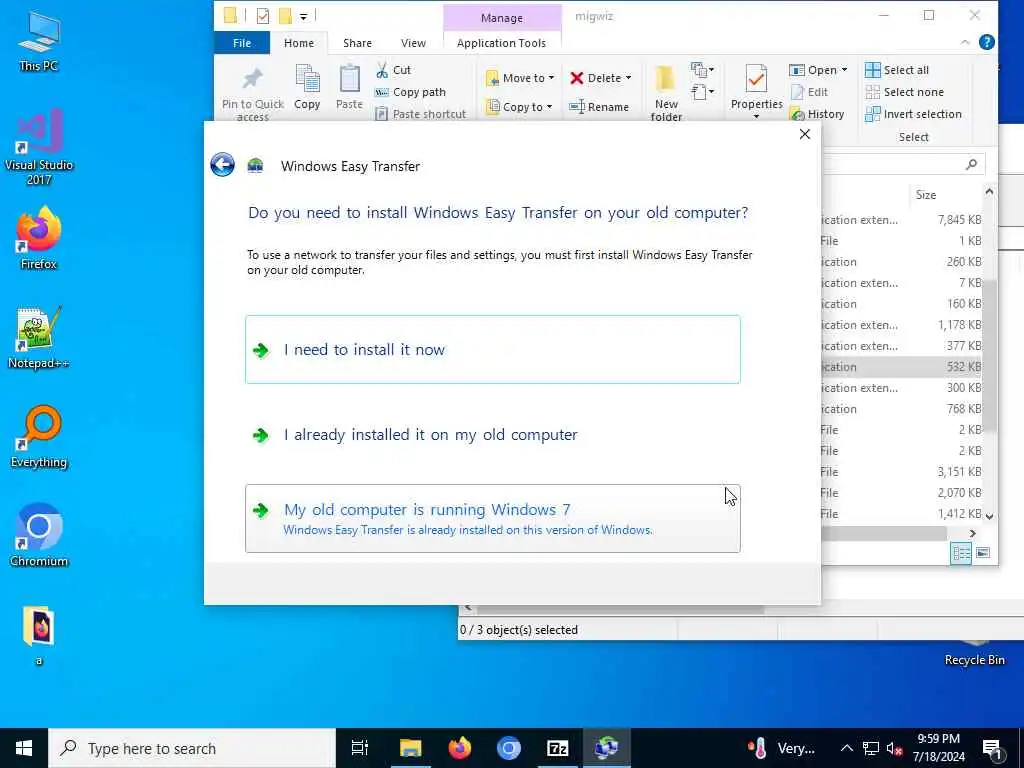The height and width of the screenshot is (768, 1024).
Task: Click the Explorer search box magnifier
Action: pos(971,164)
